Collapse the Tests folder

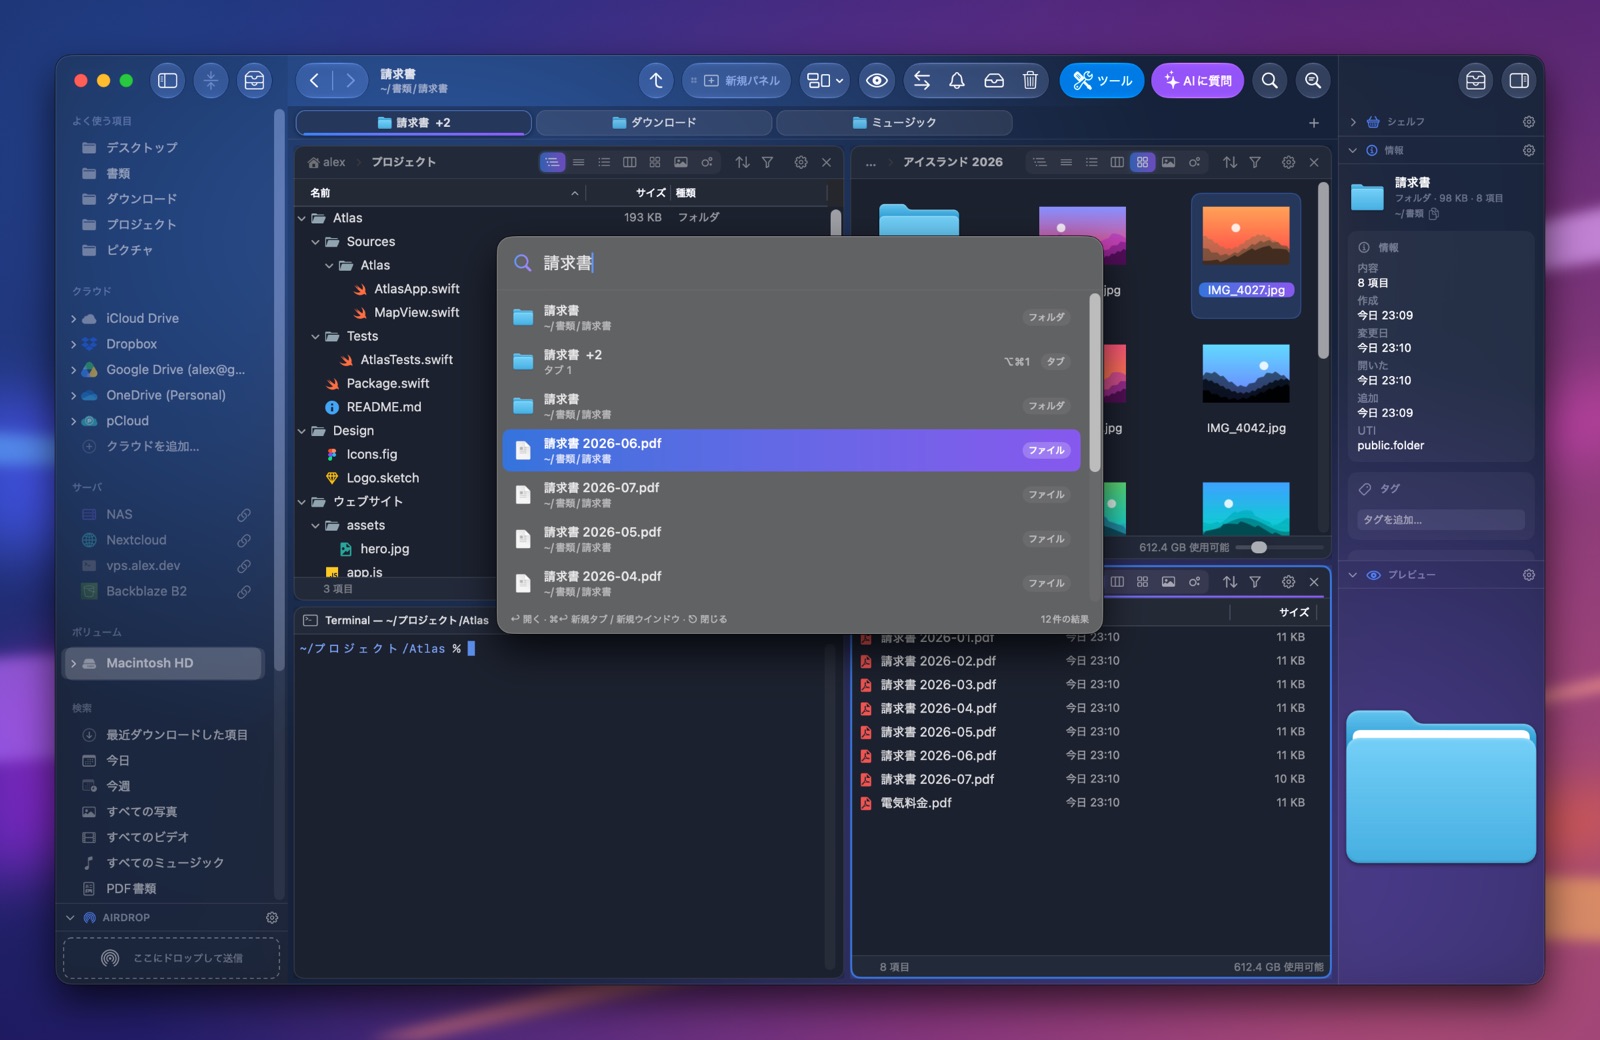coord(316,337)
